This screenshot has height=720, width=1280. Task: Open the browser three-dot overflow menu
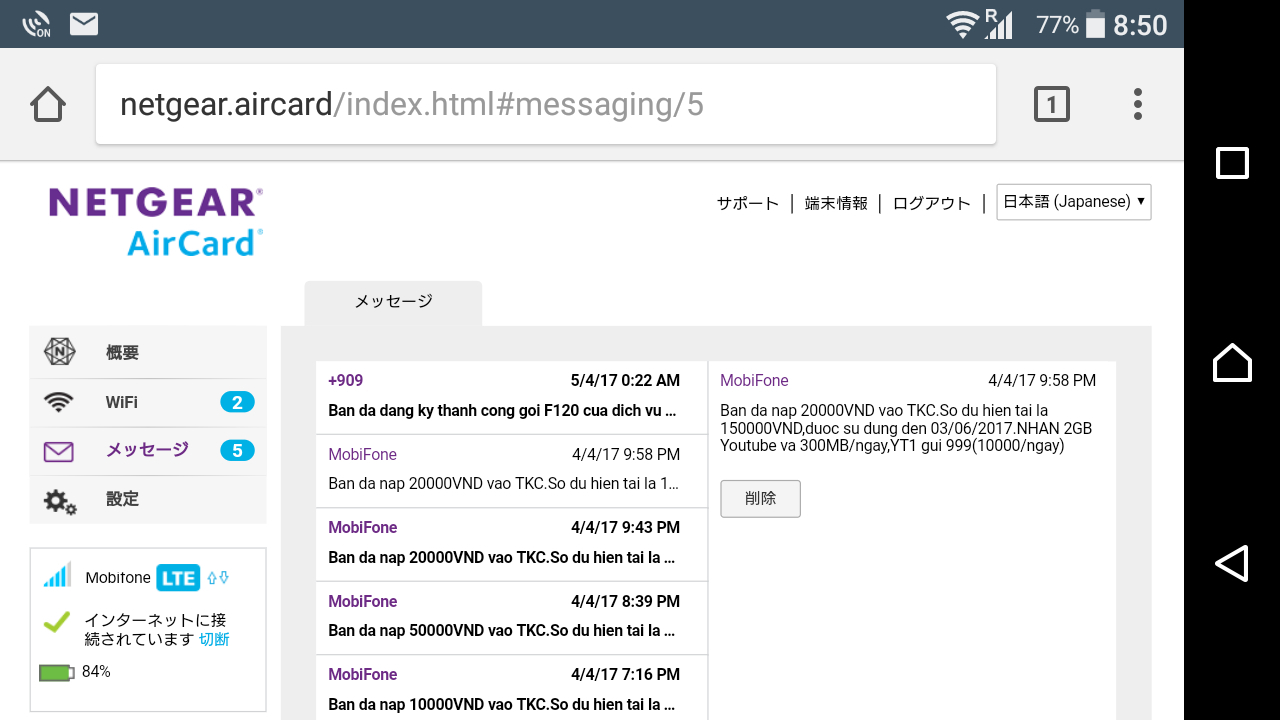[x=1137, y=104]
